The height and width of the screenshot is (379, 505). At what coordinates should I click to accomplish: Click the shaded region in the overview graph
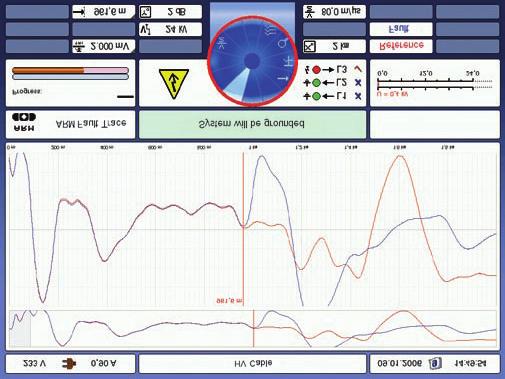coord(20,329)
